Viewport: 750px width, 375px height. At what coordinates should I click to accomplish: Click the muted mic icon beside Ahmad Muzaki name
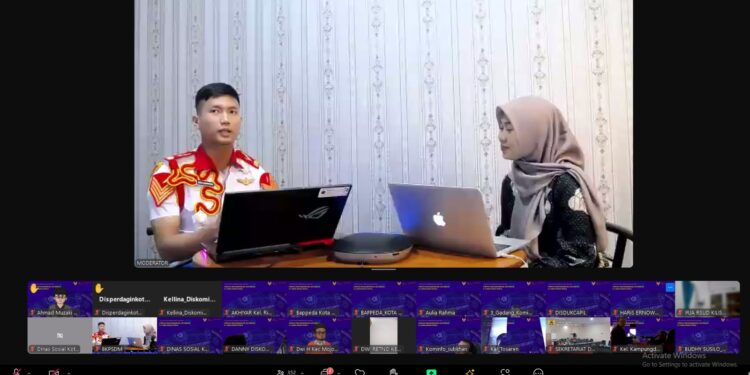pos(33,313)
